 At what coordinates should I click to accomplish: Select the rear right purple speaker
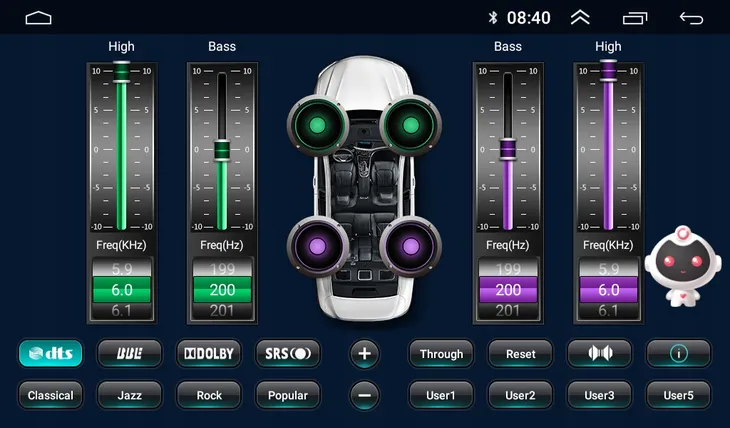point(411,246)
